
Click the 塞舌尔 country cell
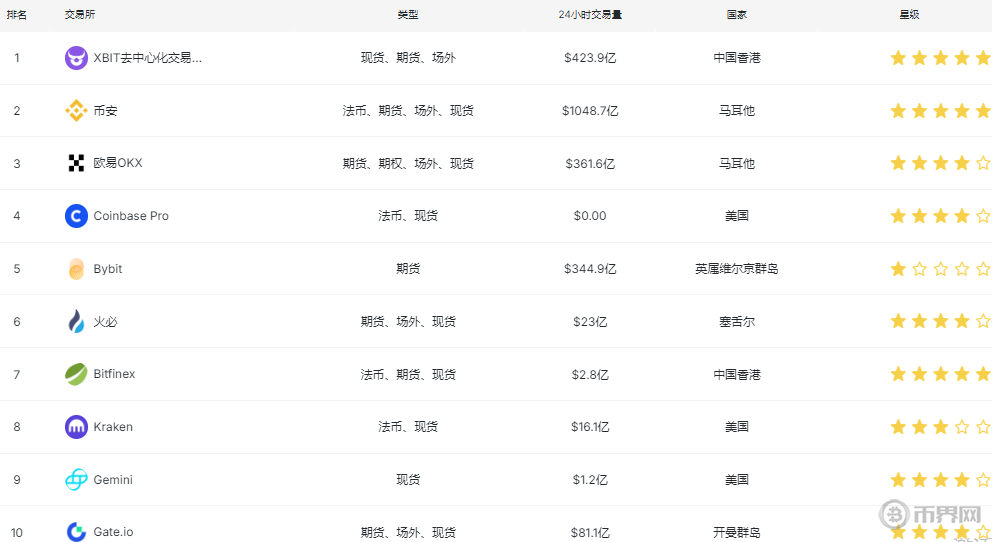pyautogui.click(x=736, y=322)
